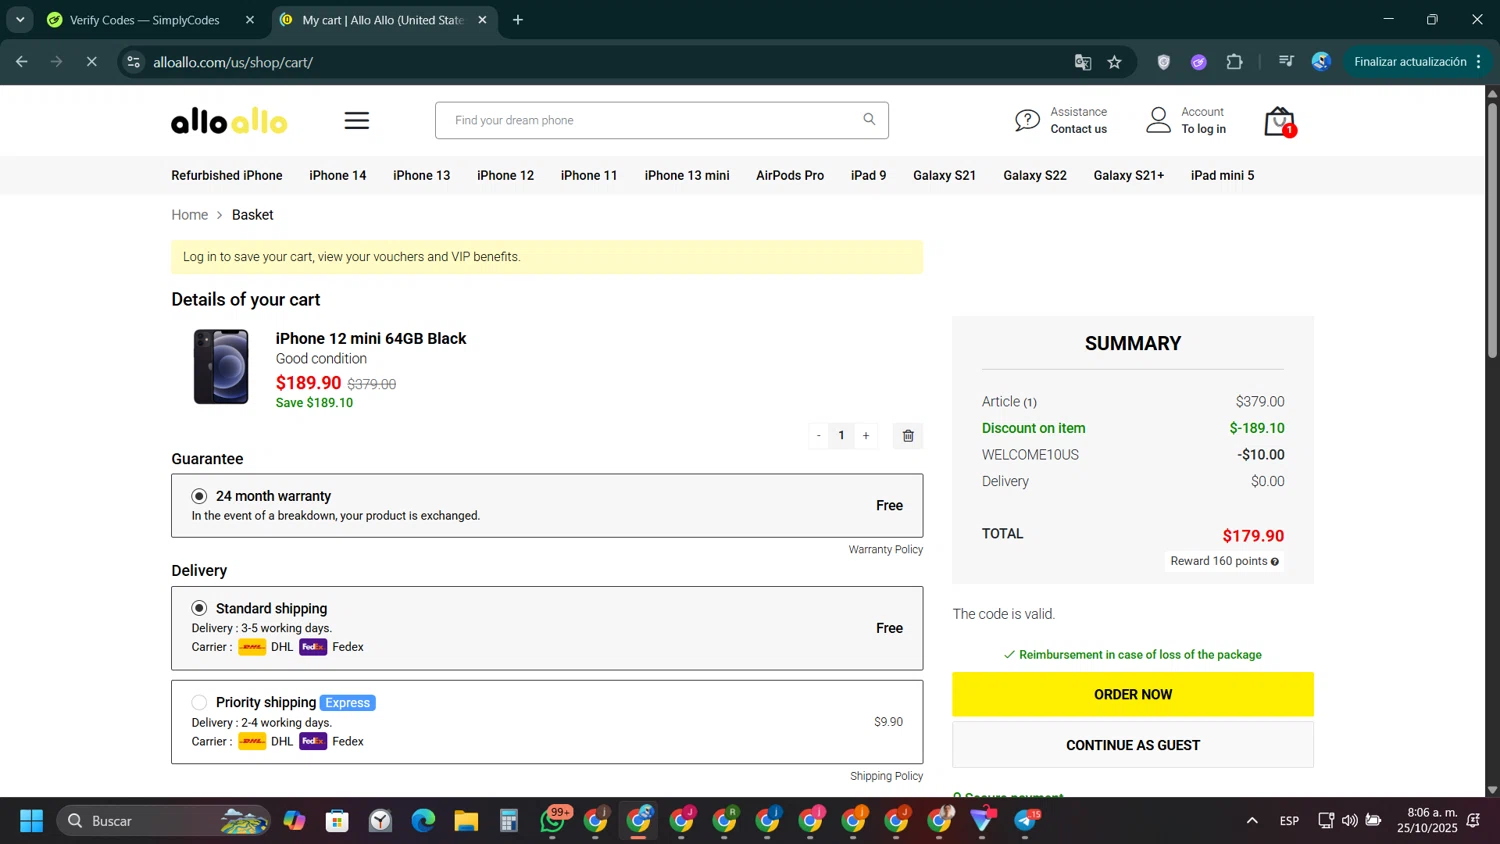Open iPad 9 category
Screen dimensions: 1500x844
[868, 175]
